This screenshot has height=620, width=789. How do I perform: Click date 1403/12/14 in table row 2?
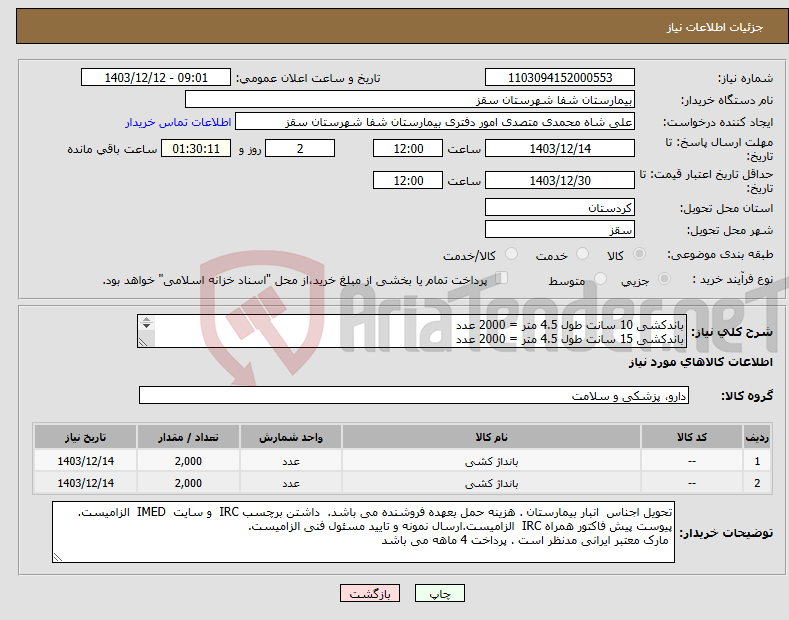[86, 483]
